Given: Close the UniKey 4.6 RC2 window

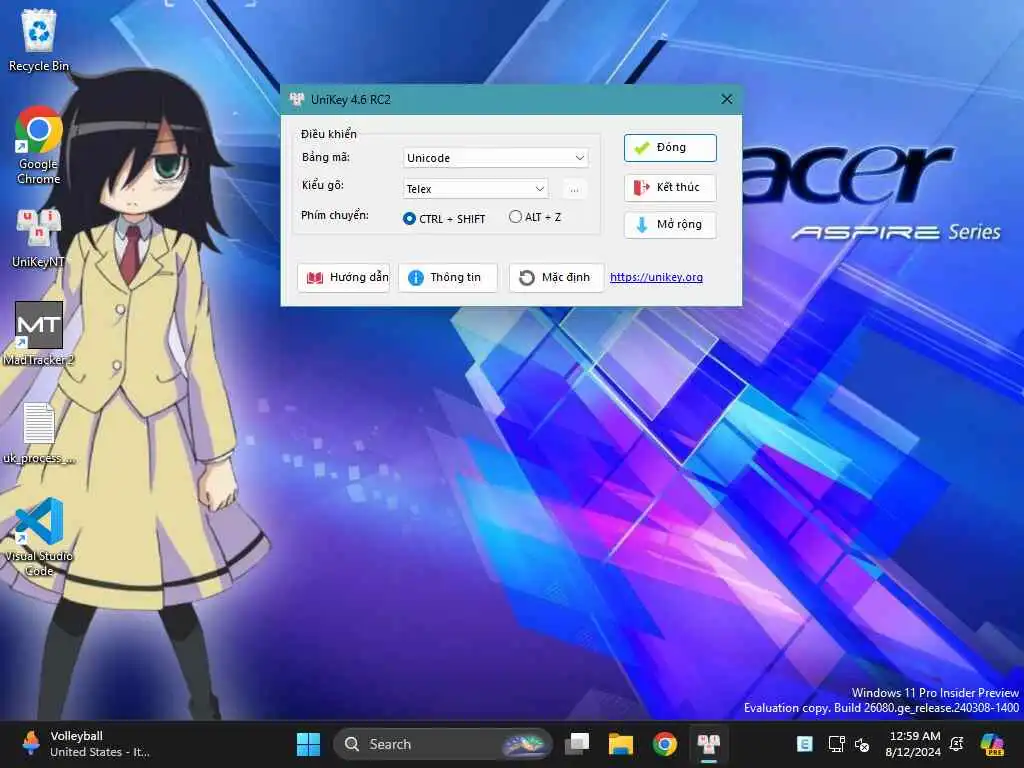Looking at the screenshot, I should (727, 99).
